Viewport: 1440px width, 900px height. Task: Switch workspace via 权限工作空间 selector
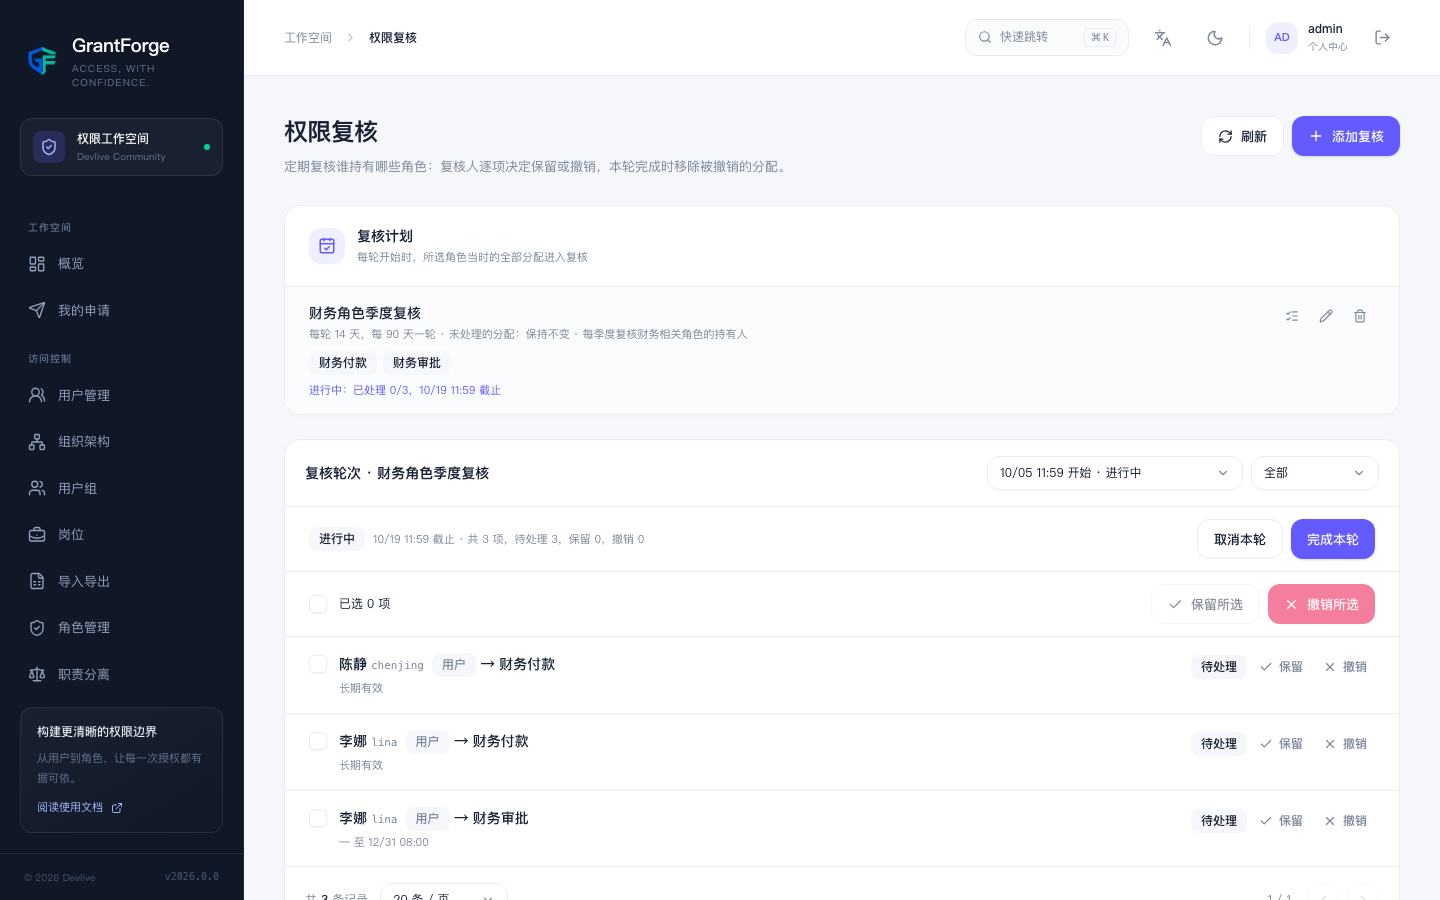[121, 147]
